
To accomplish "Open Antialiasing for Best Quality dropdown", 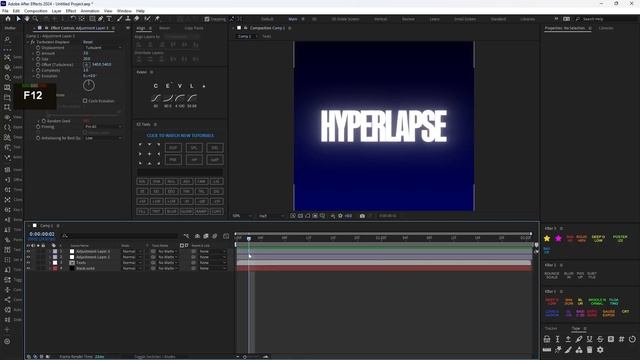I will tap(102, 138).
